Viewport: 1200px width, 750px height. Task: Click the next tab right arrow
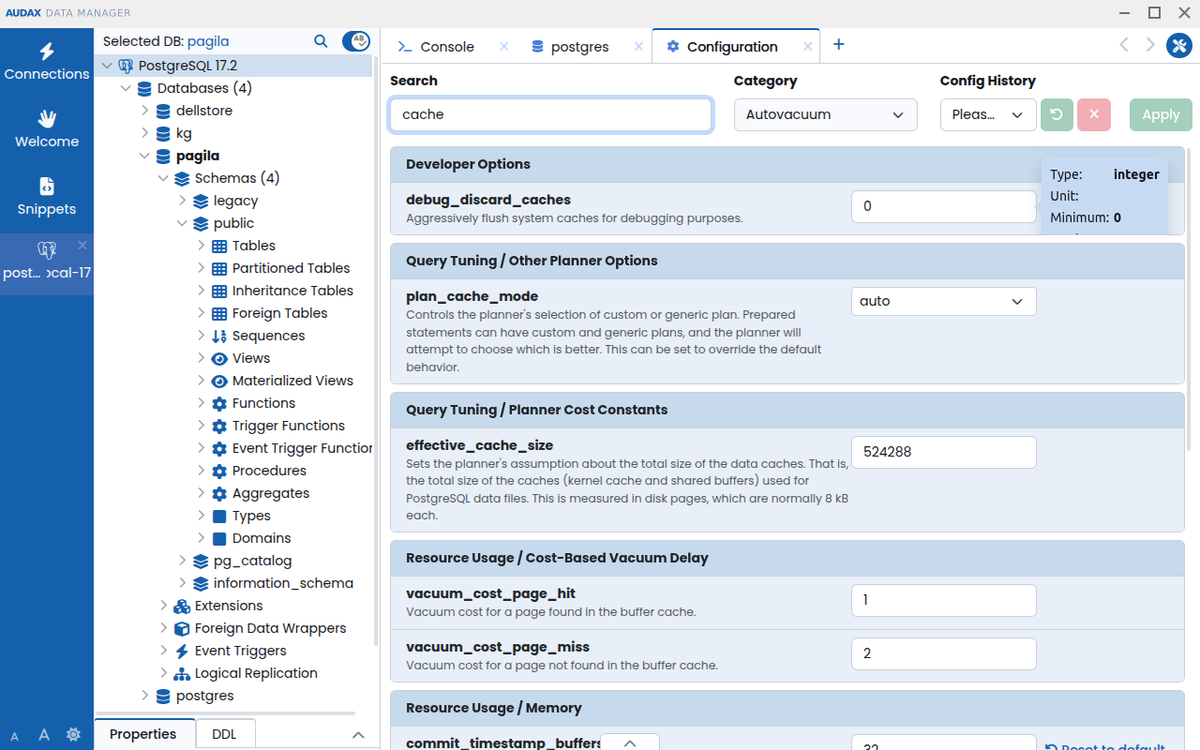pyautogui.click(x=1150, y=45)
